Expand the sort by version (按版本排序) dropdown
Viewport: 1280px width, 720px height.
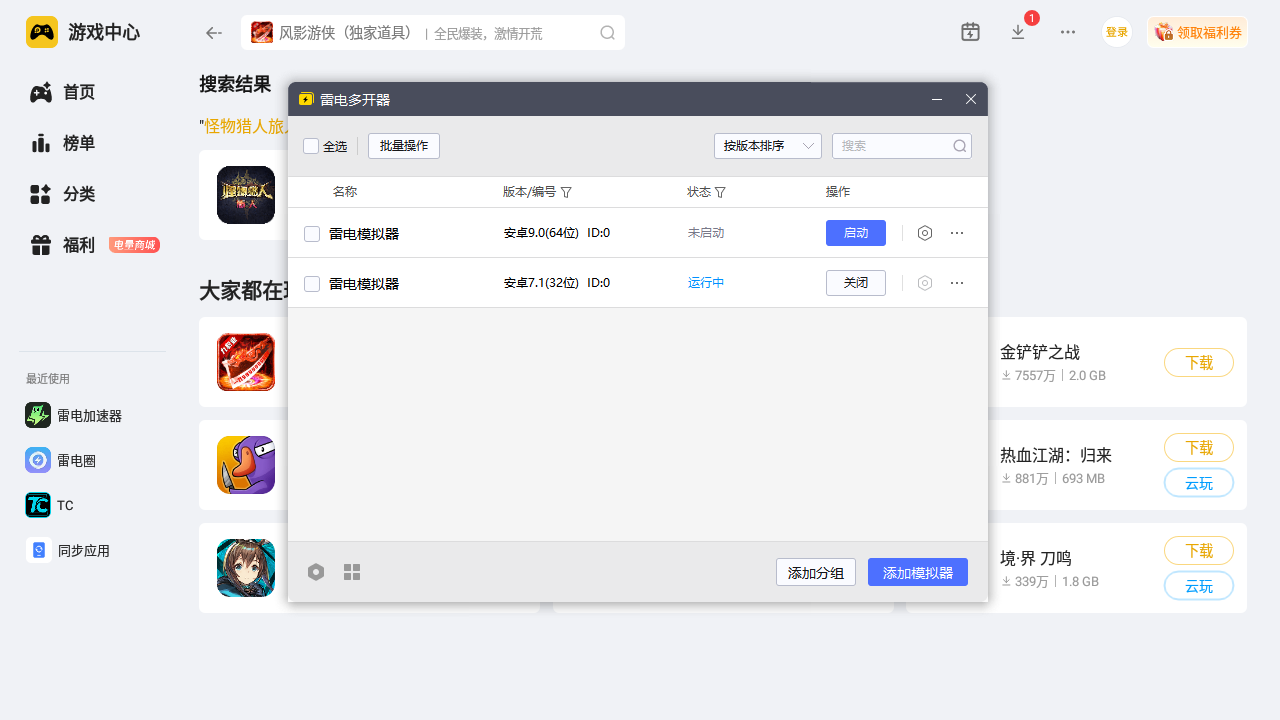(x=767, y=146)
